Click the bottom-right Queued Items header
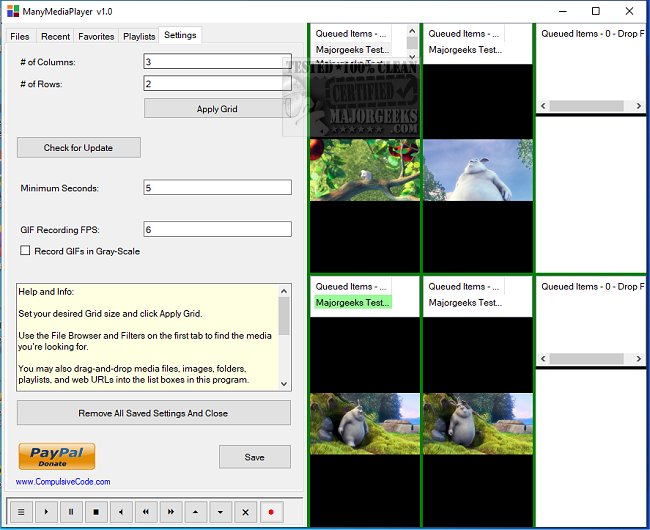The height and width of the screenshot is (530, 650). point(593,286)
